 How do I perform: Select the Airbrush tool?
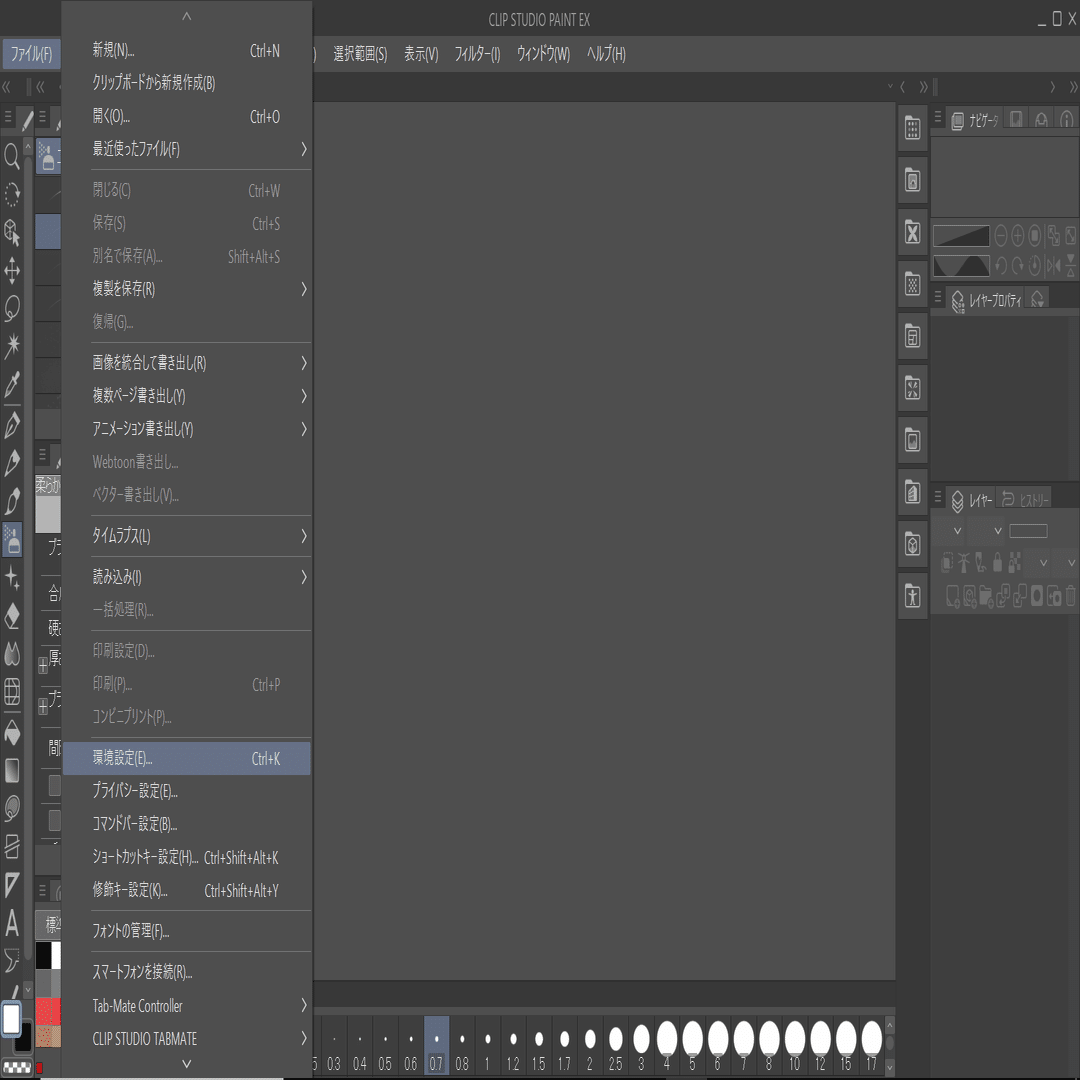[x=12, y=539]
